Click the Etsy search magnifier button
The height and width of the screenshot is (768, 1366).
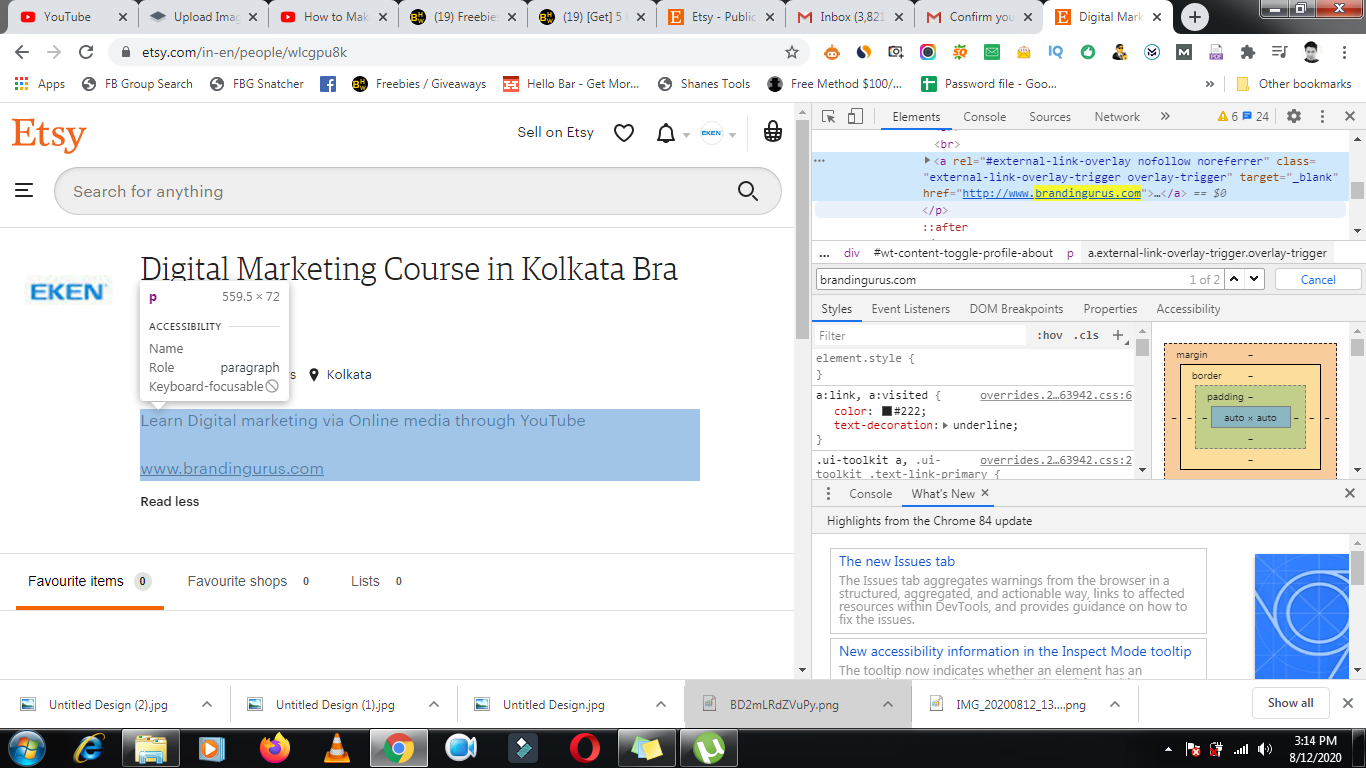tap(747, 191)
